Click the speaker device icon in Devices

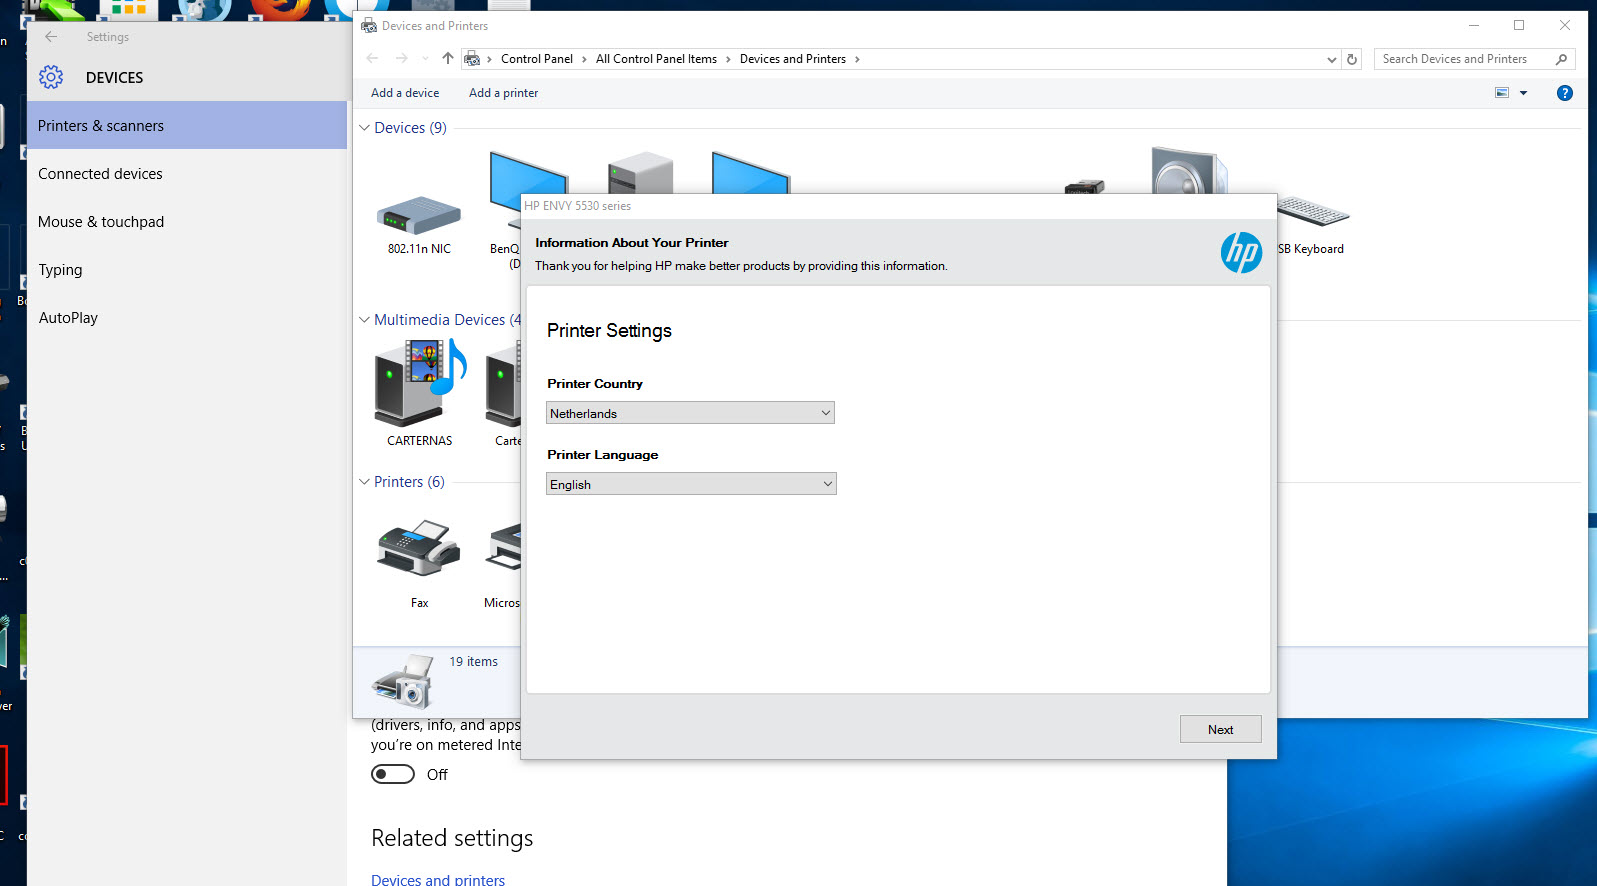1188,170
